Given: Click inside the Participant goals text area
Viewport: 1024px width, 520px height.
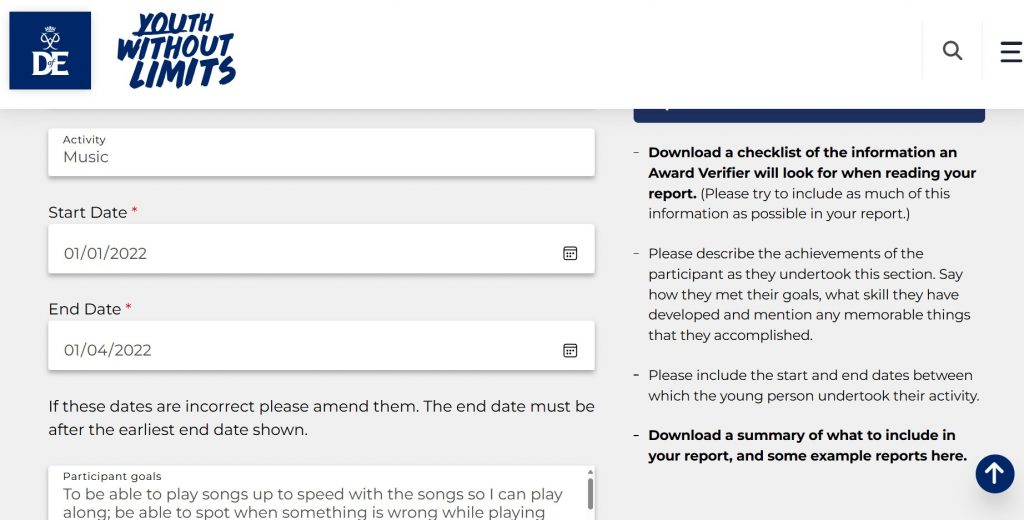Looking at the screenshot, I should (x=312, y=502).
